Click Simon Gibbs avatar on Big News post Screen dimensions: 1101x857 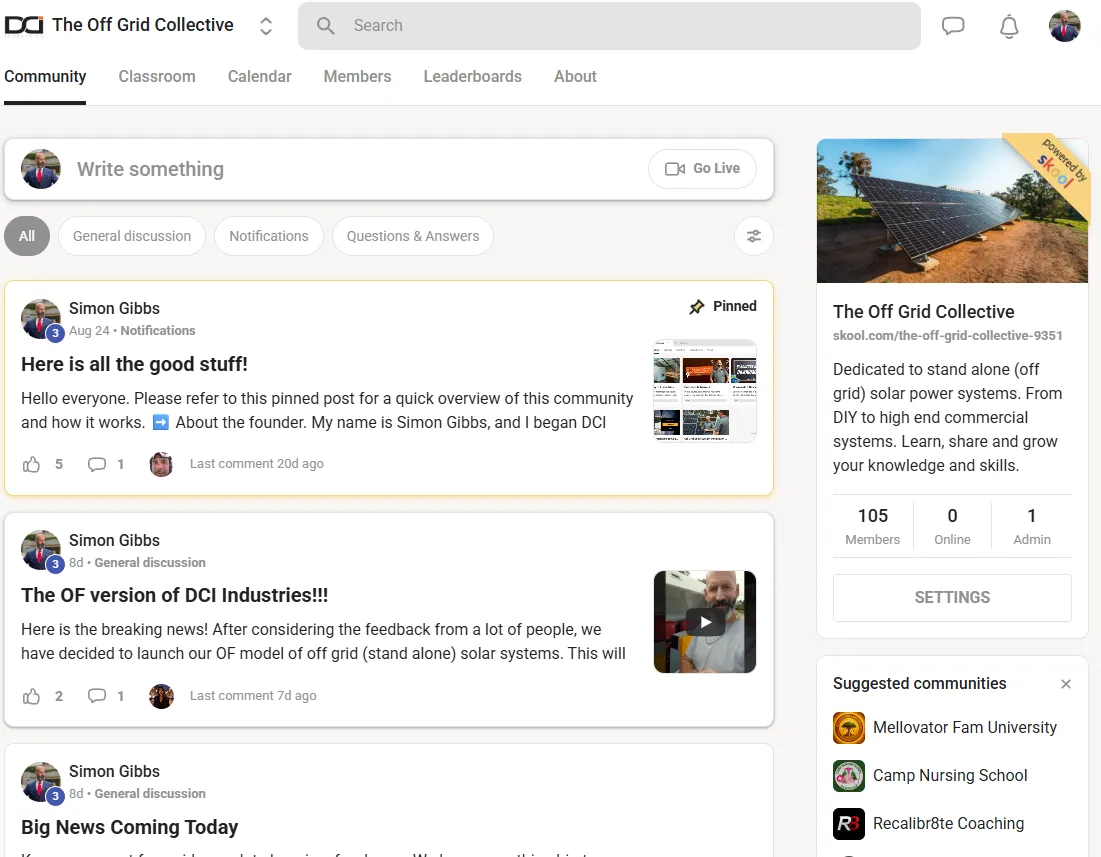pyautogui.click(x=41, y=782)
